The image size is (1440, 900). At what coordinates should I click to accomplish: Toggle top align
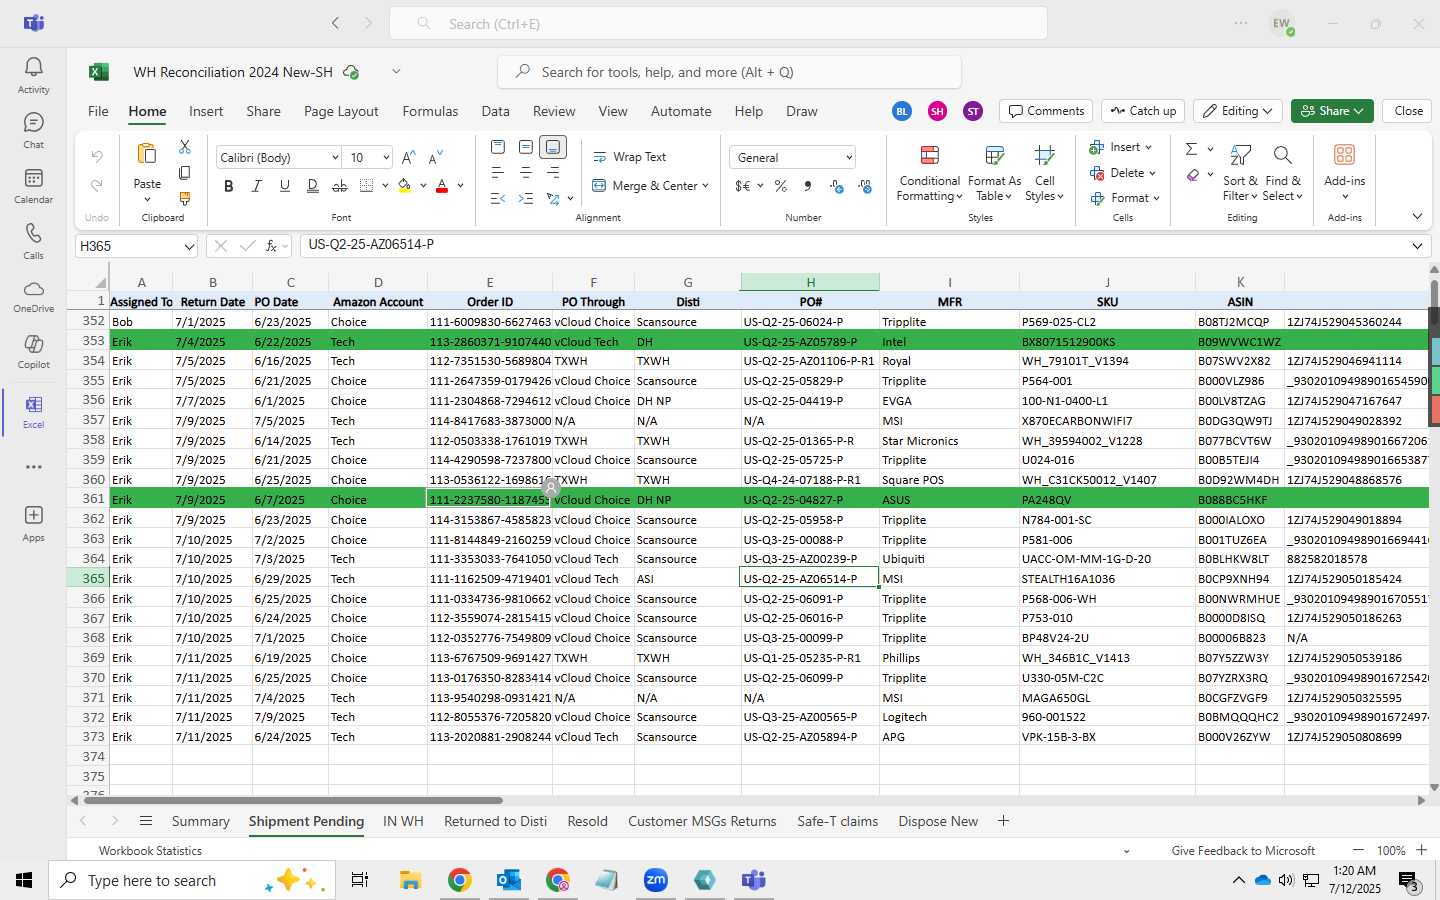(497, 147)
